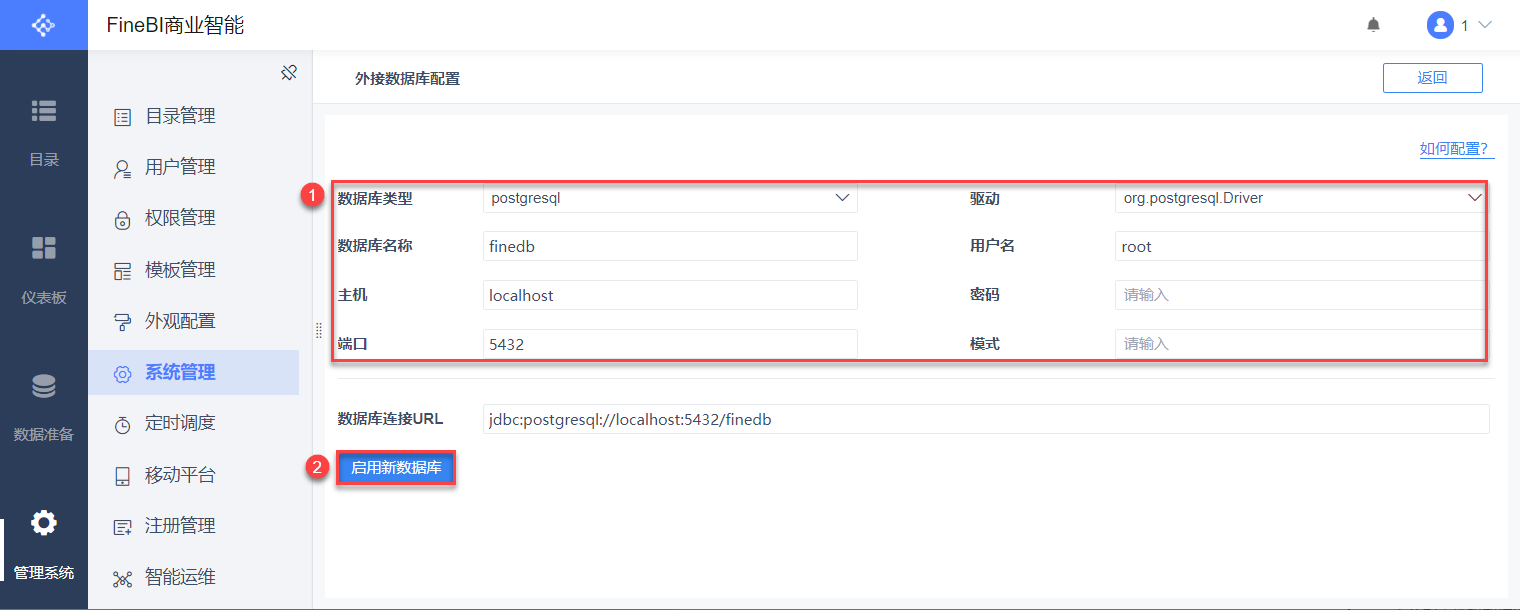Click the 数据库类型 label
The image size is (1520, 610).
click(375, 198)
